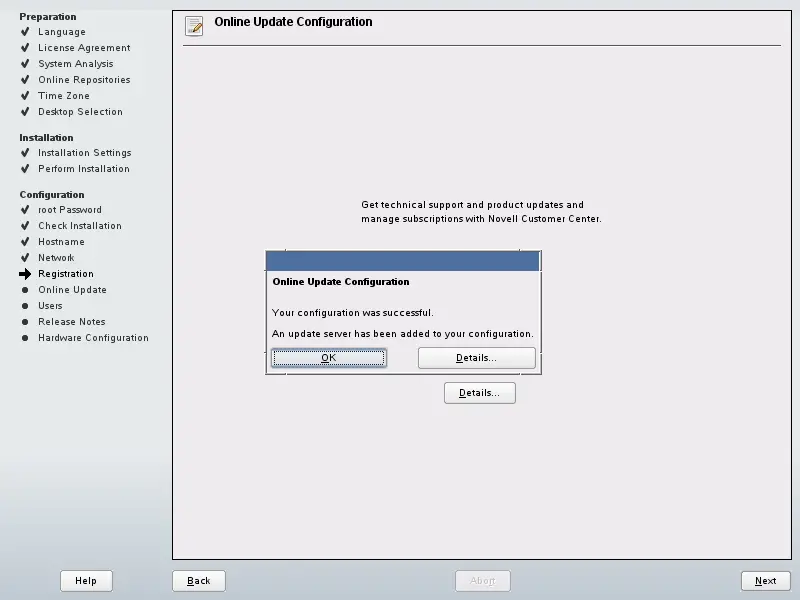Click the bullet next to Release Notes
The width and height of the screenshot is (800, 600).
25,322
